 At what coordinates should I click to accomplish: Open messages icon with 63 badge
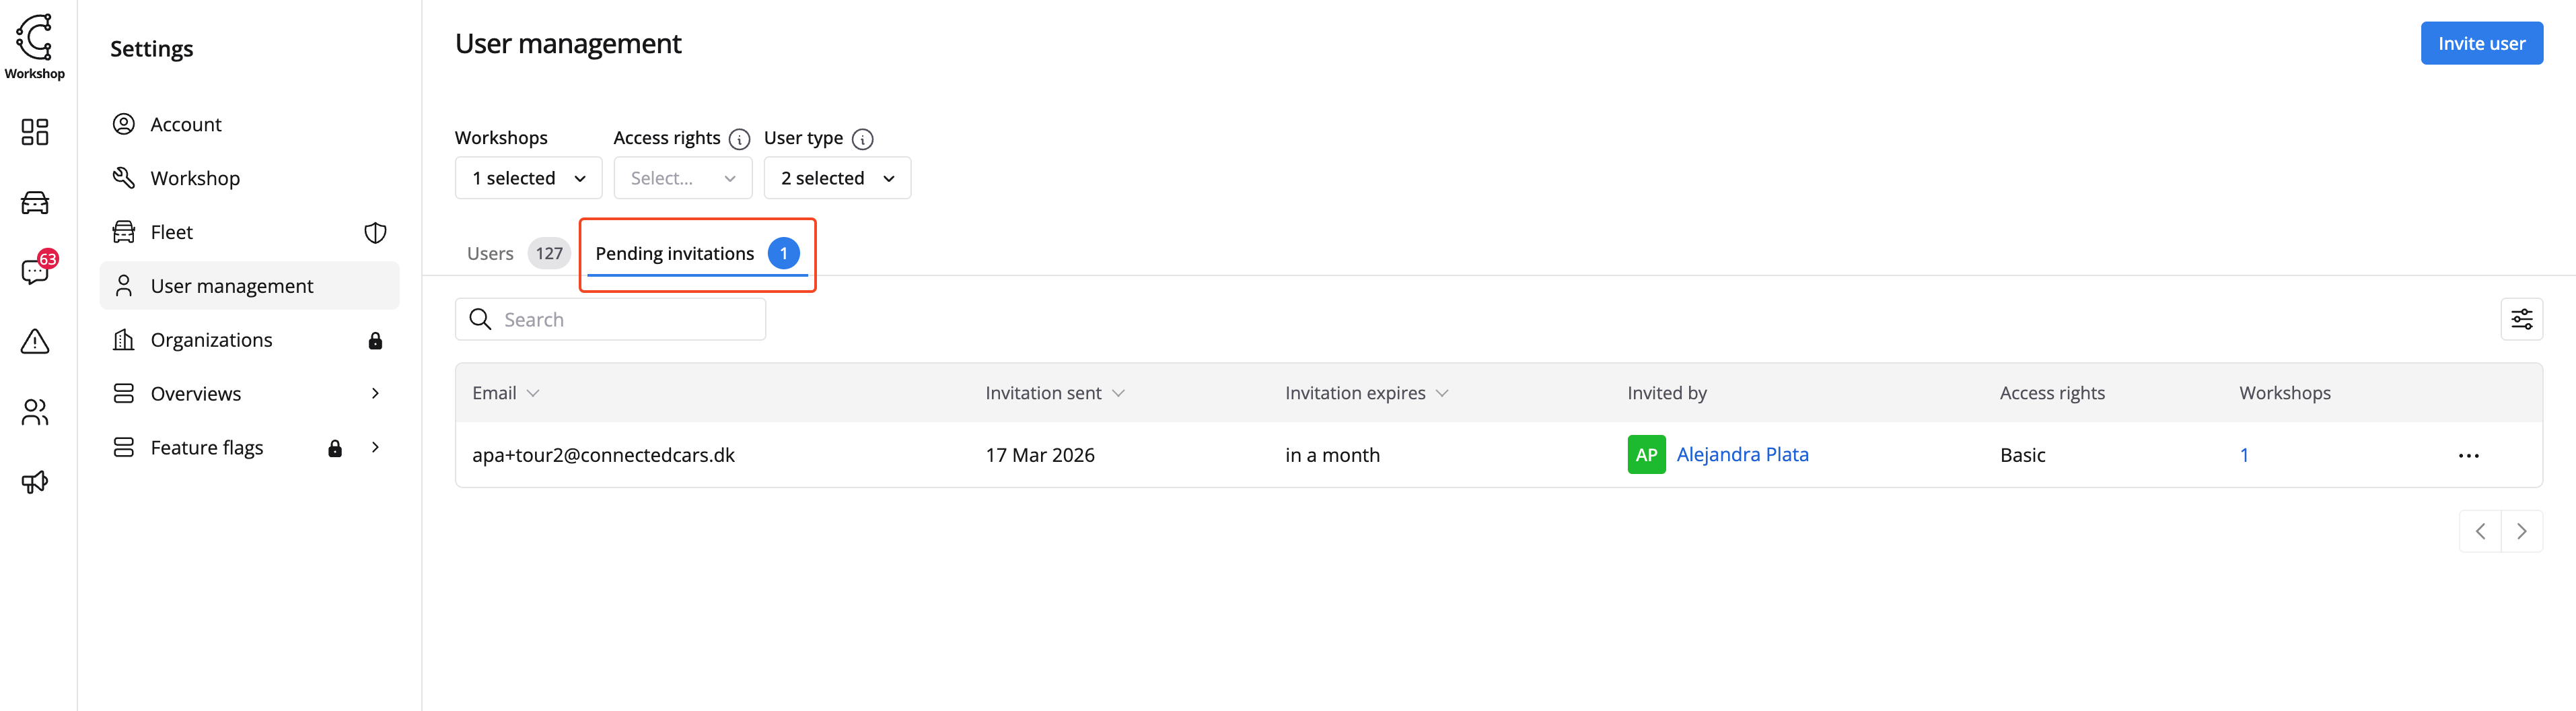pos(35,272)
